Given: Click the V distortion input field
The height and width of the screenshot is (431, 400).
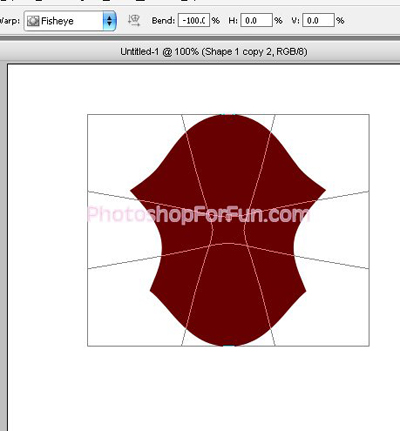Looking at the screenshot, I should (318, 20).
